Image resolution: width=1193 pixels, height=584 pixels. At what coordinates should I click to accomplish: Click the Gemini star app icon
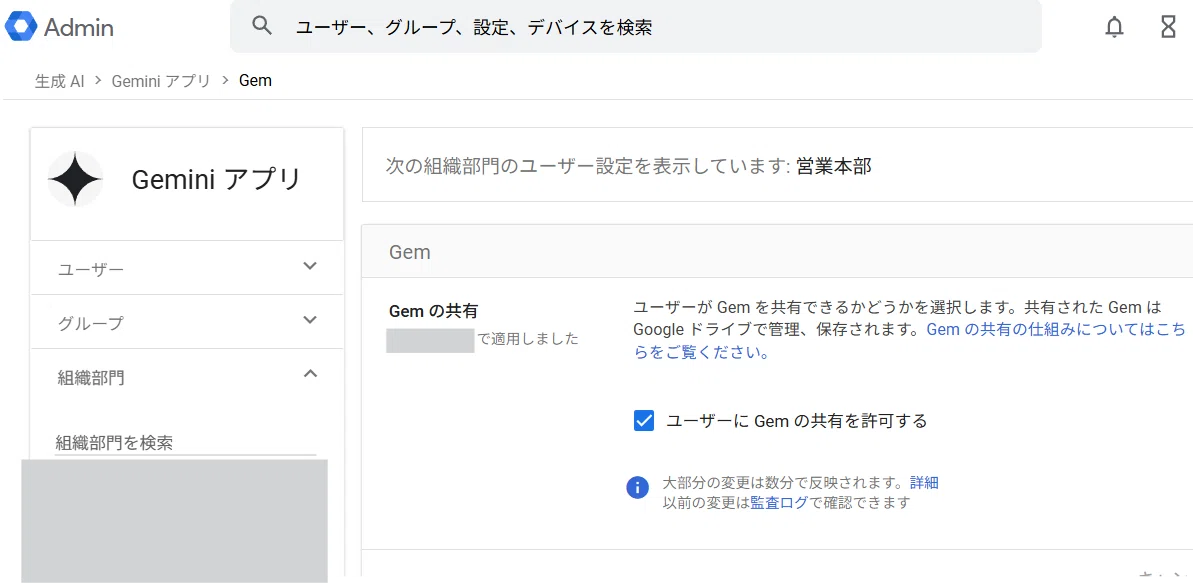pos(75,179)
